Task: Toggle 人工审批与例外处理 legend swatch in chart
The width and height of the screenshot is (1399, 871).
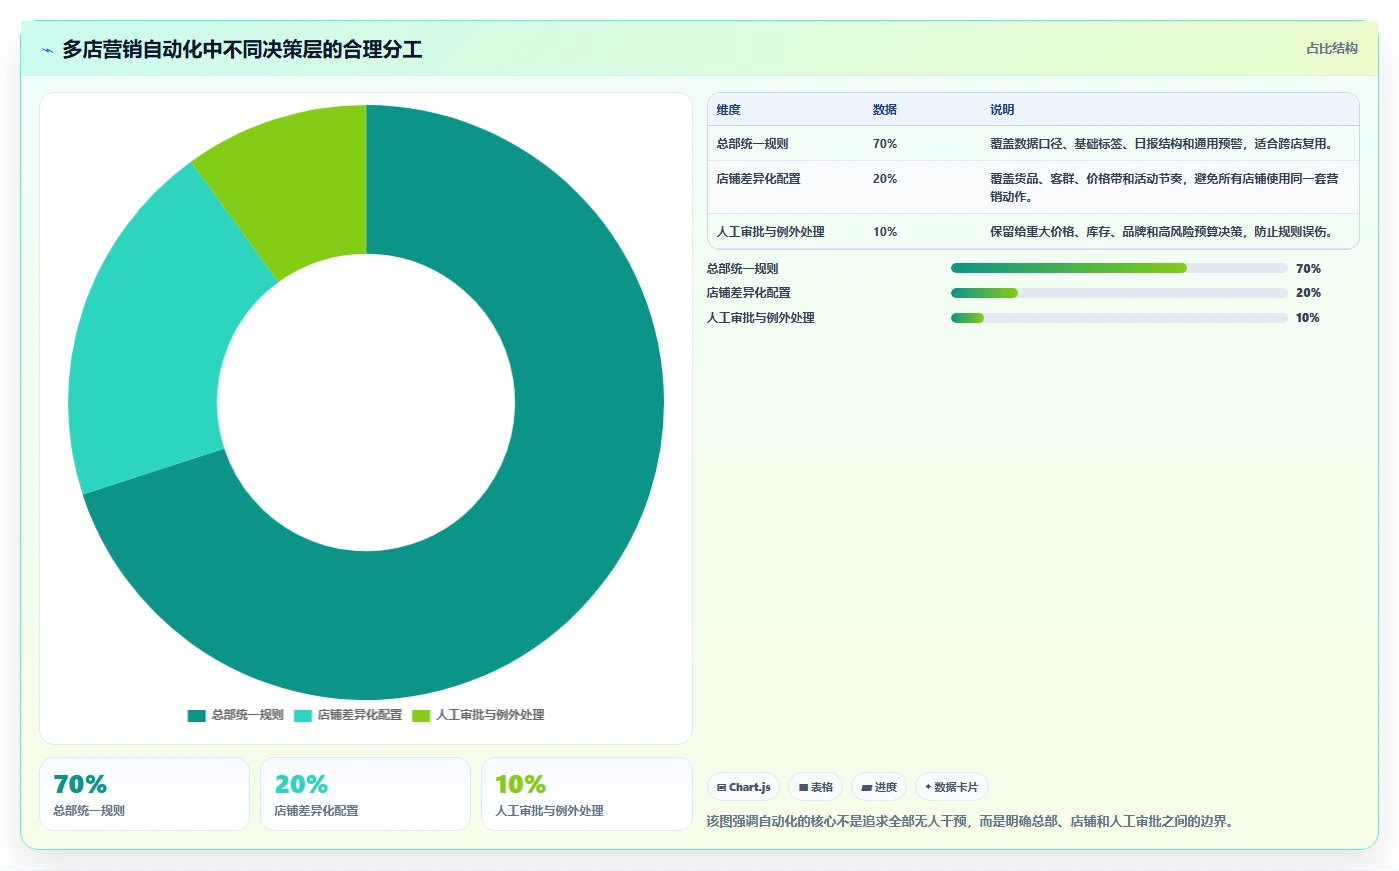Action: pos(421,715)
